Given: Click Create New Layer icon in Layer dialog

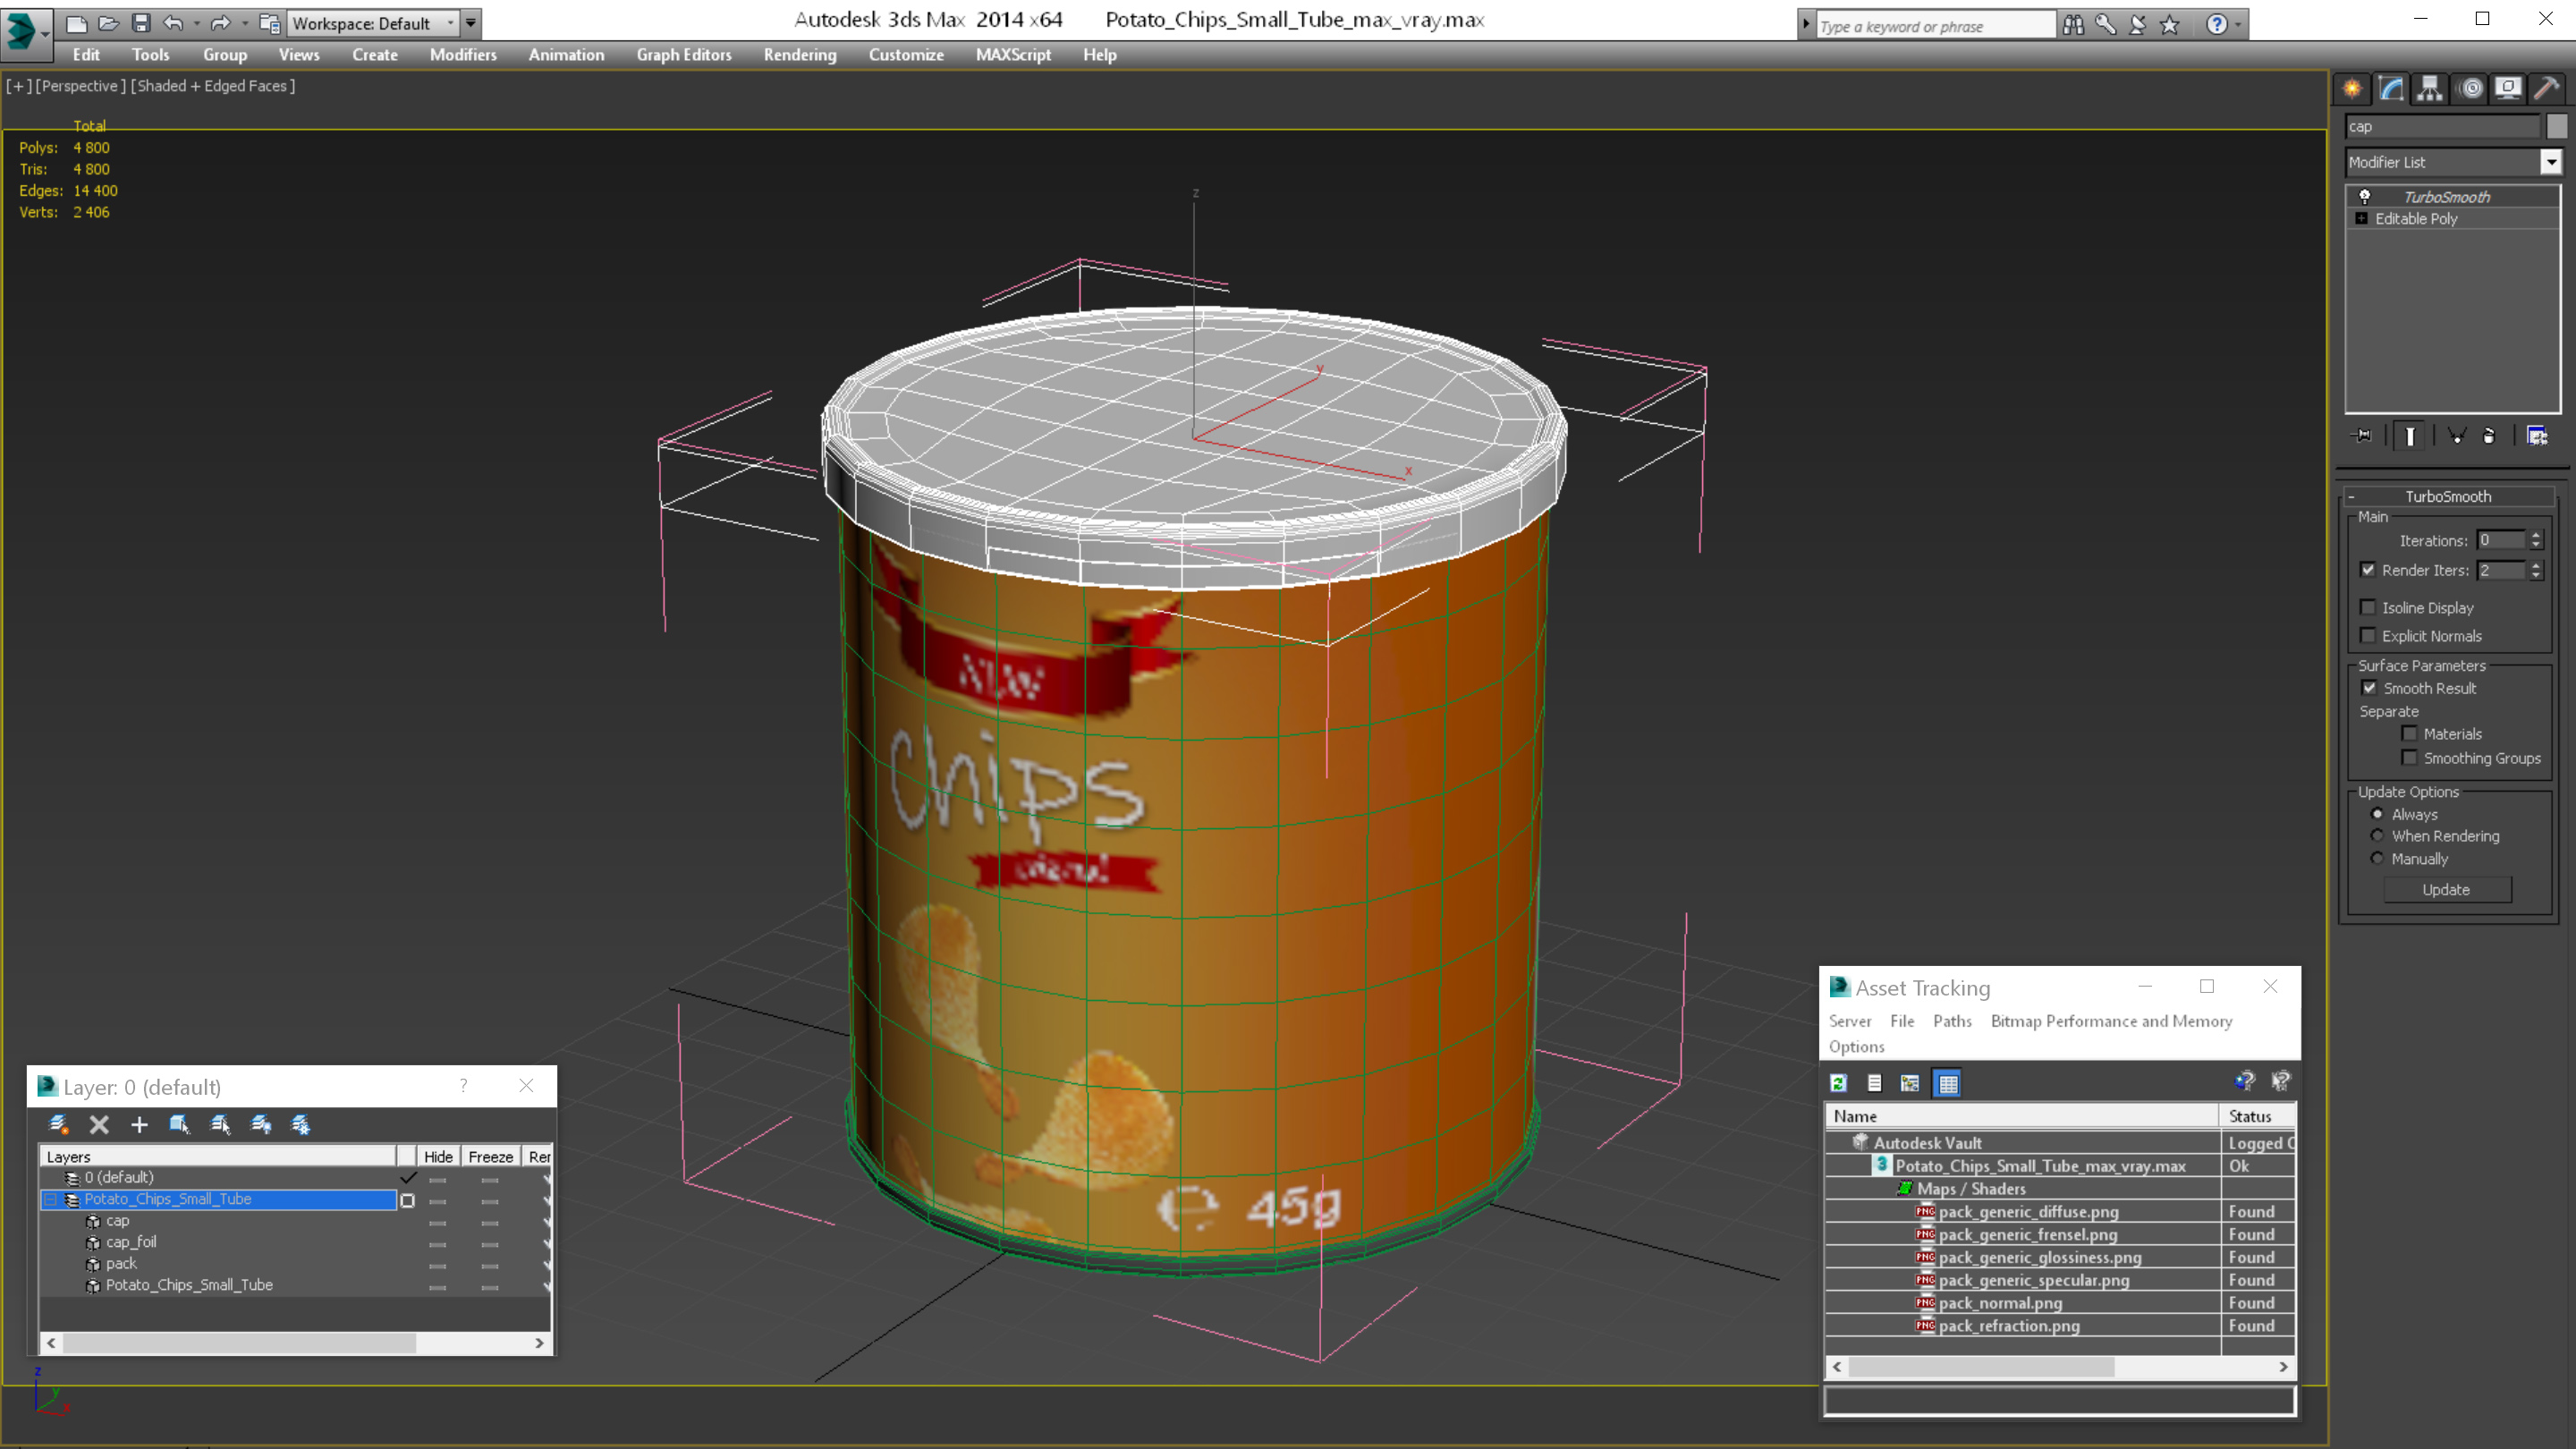Looking at the screenshot, I should tap(58, 1125).
